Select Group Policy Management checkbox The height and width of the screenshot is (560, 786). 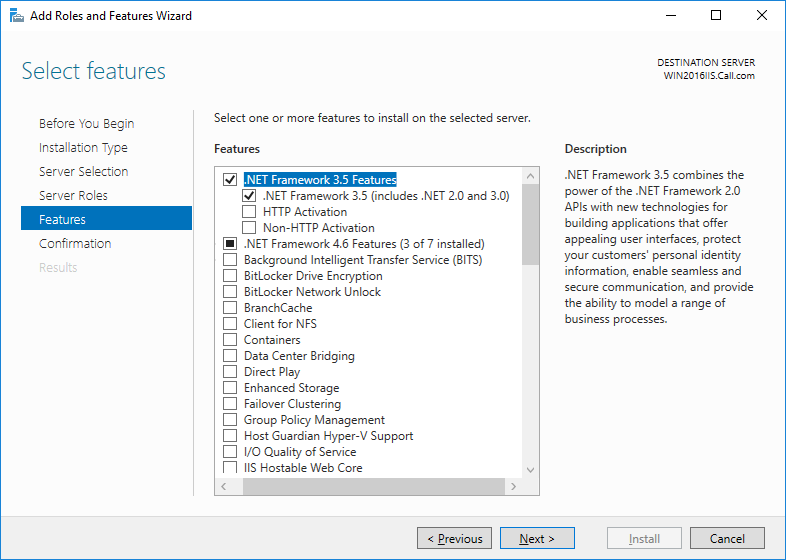[x=230, y=420]
